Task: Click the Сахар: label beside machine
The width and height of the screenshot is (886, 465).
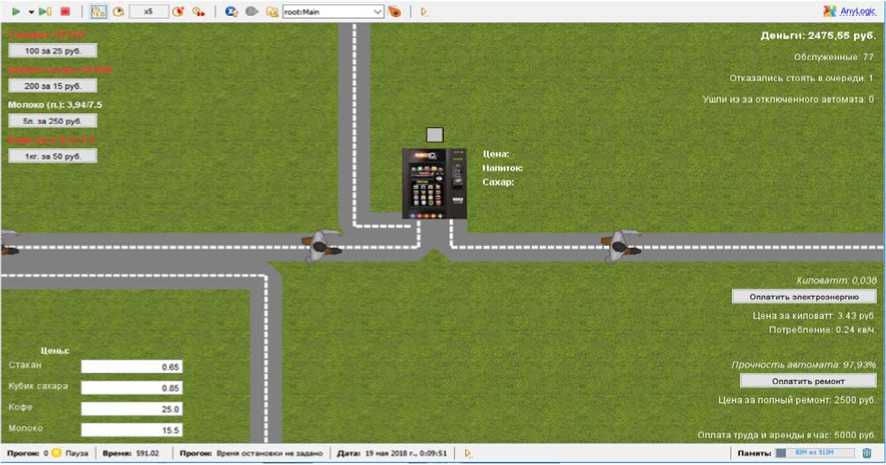Action: coord(498,182)
